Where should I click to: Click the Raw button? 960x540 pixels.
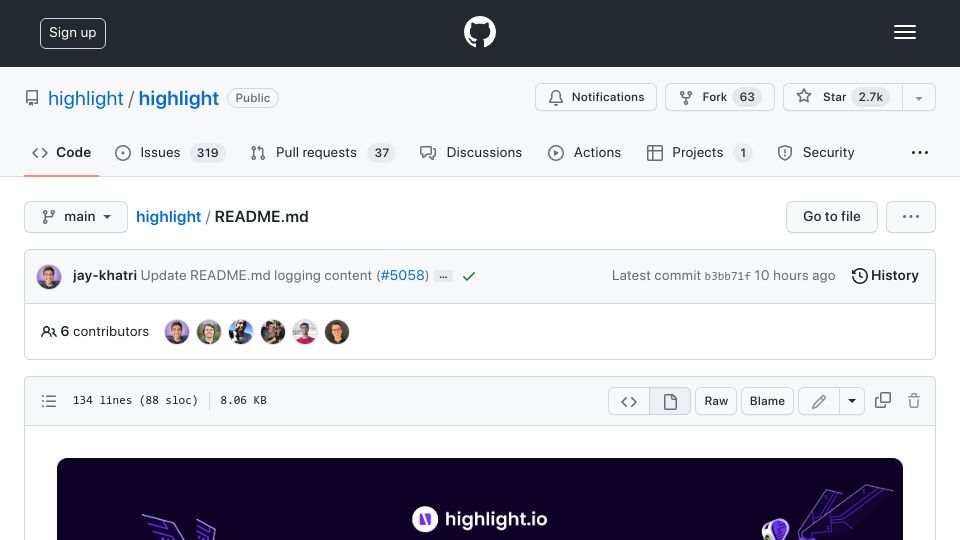click(x=716, y=401)
